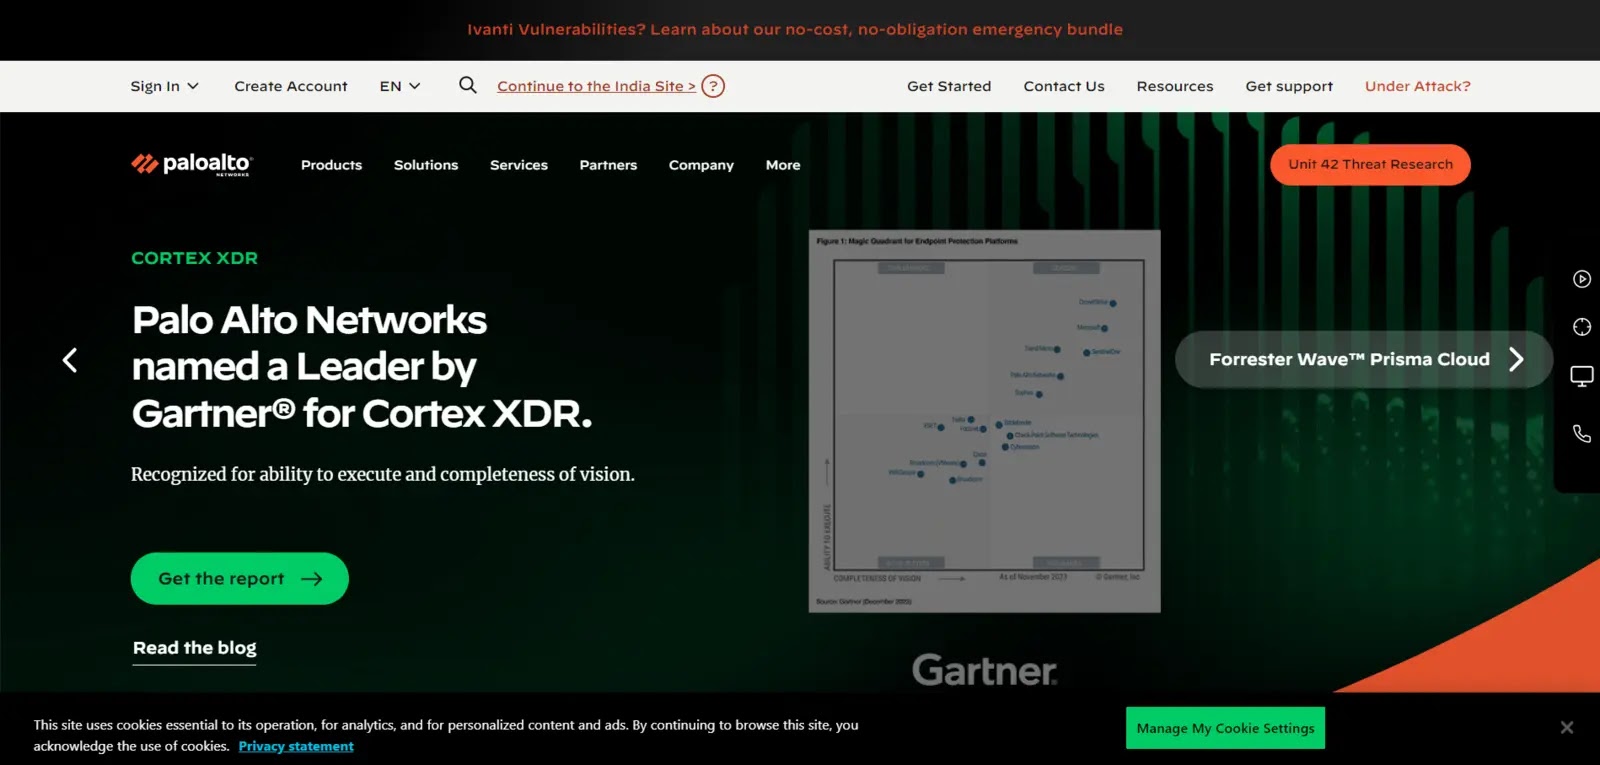The width and height of the screenshot is (1600, 765).
Task: Click the phone contact sidebar icon
Action: pyautogui.click(x=1581, y=434)
